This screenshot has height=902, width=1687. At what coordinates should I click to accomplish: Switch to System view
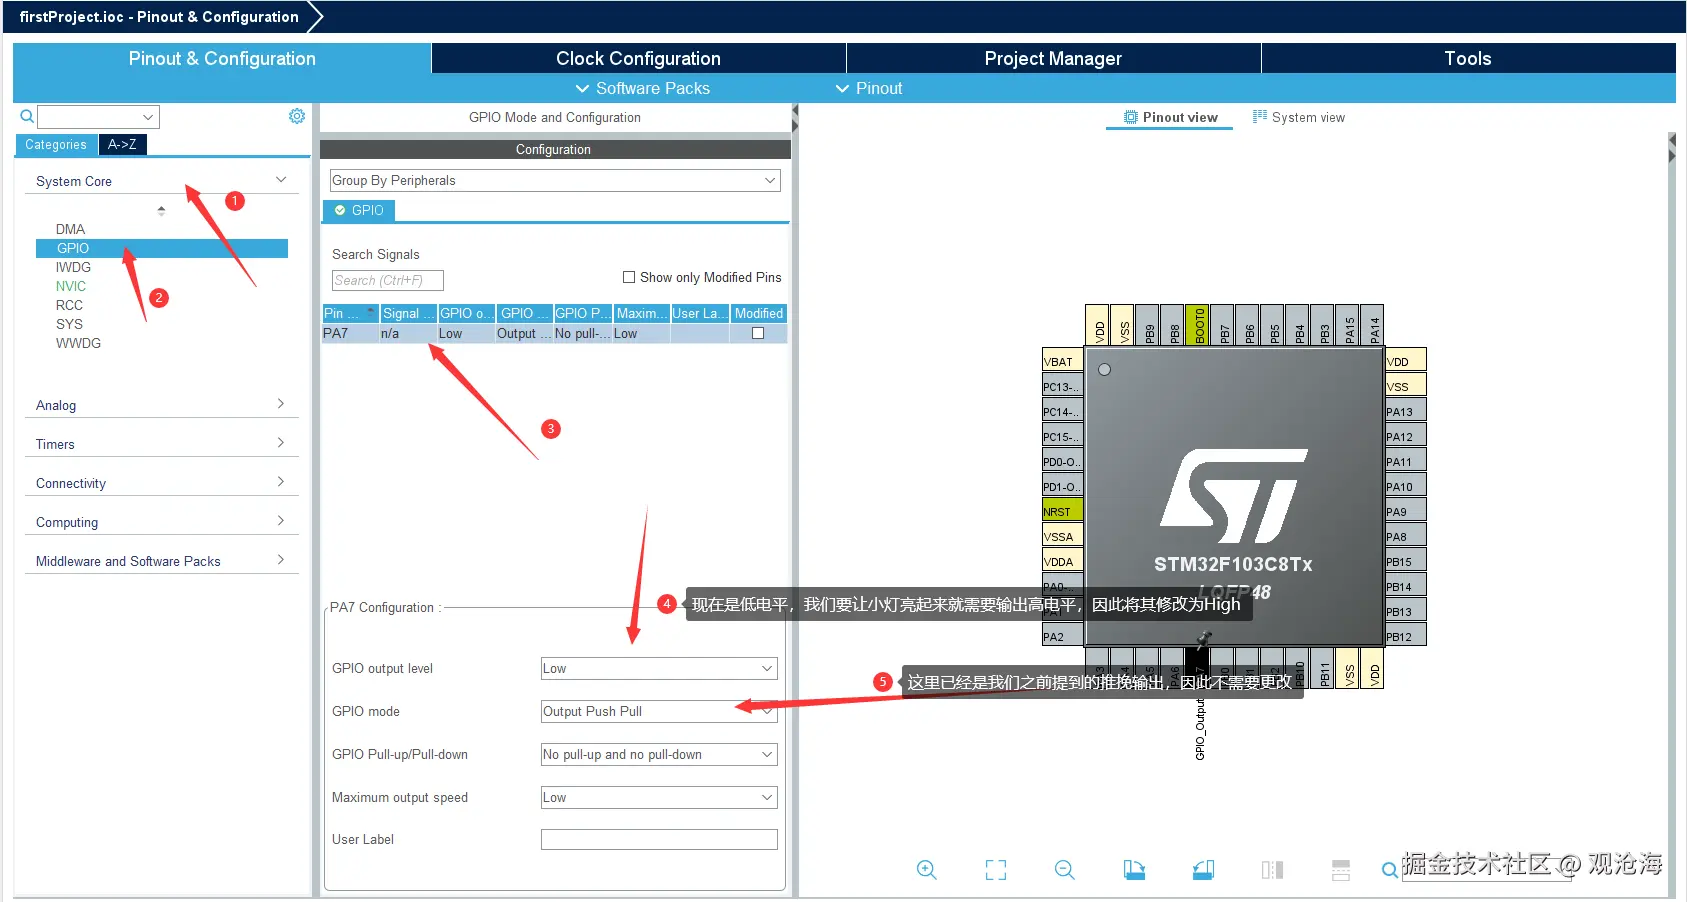[x=1298, y=117]
